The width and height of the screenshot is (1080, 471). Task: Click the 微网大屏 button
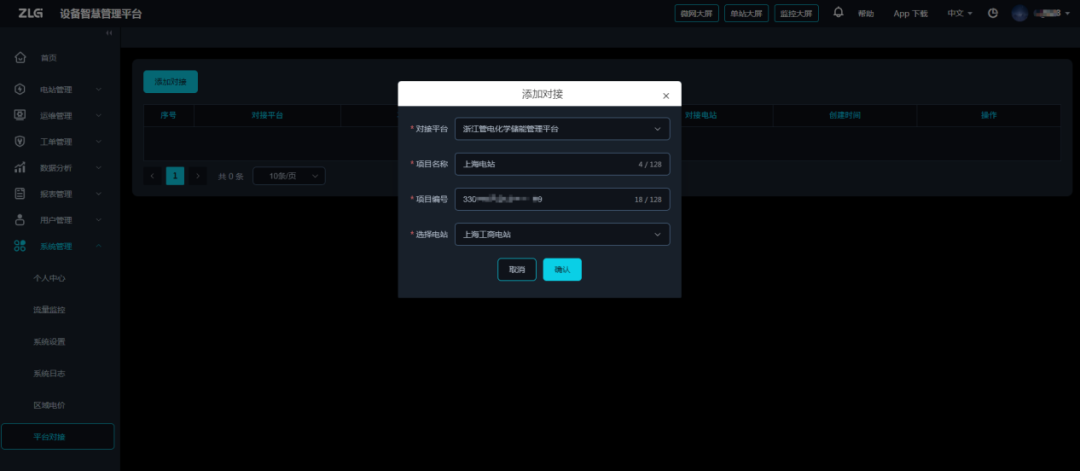697,13
